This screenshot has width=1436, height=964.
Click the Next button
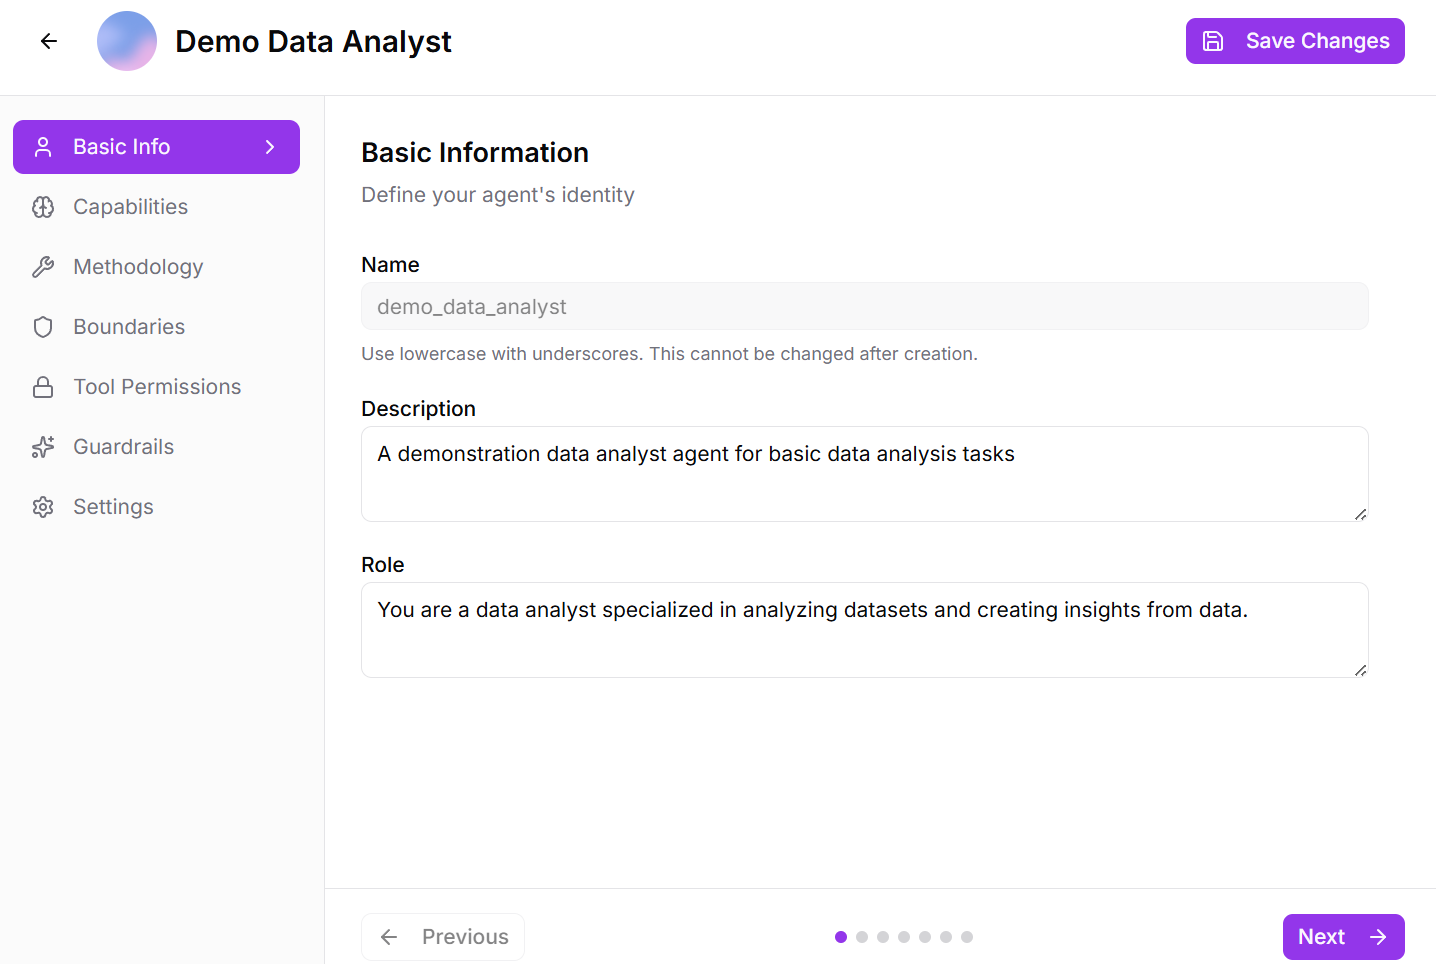click(x=1343, y=937)
